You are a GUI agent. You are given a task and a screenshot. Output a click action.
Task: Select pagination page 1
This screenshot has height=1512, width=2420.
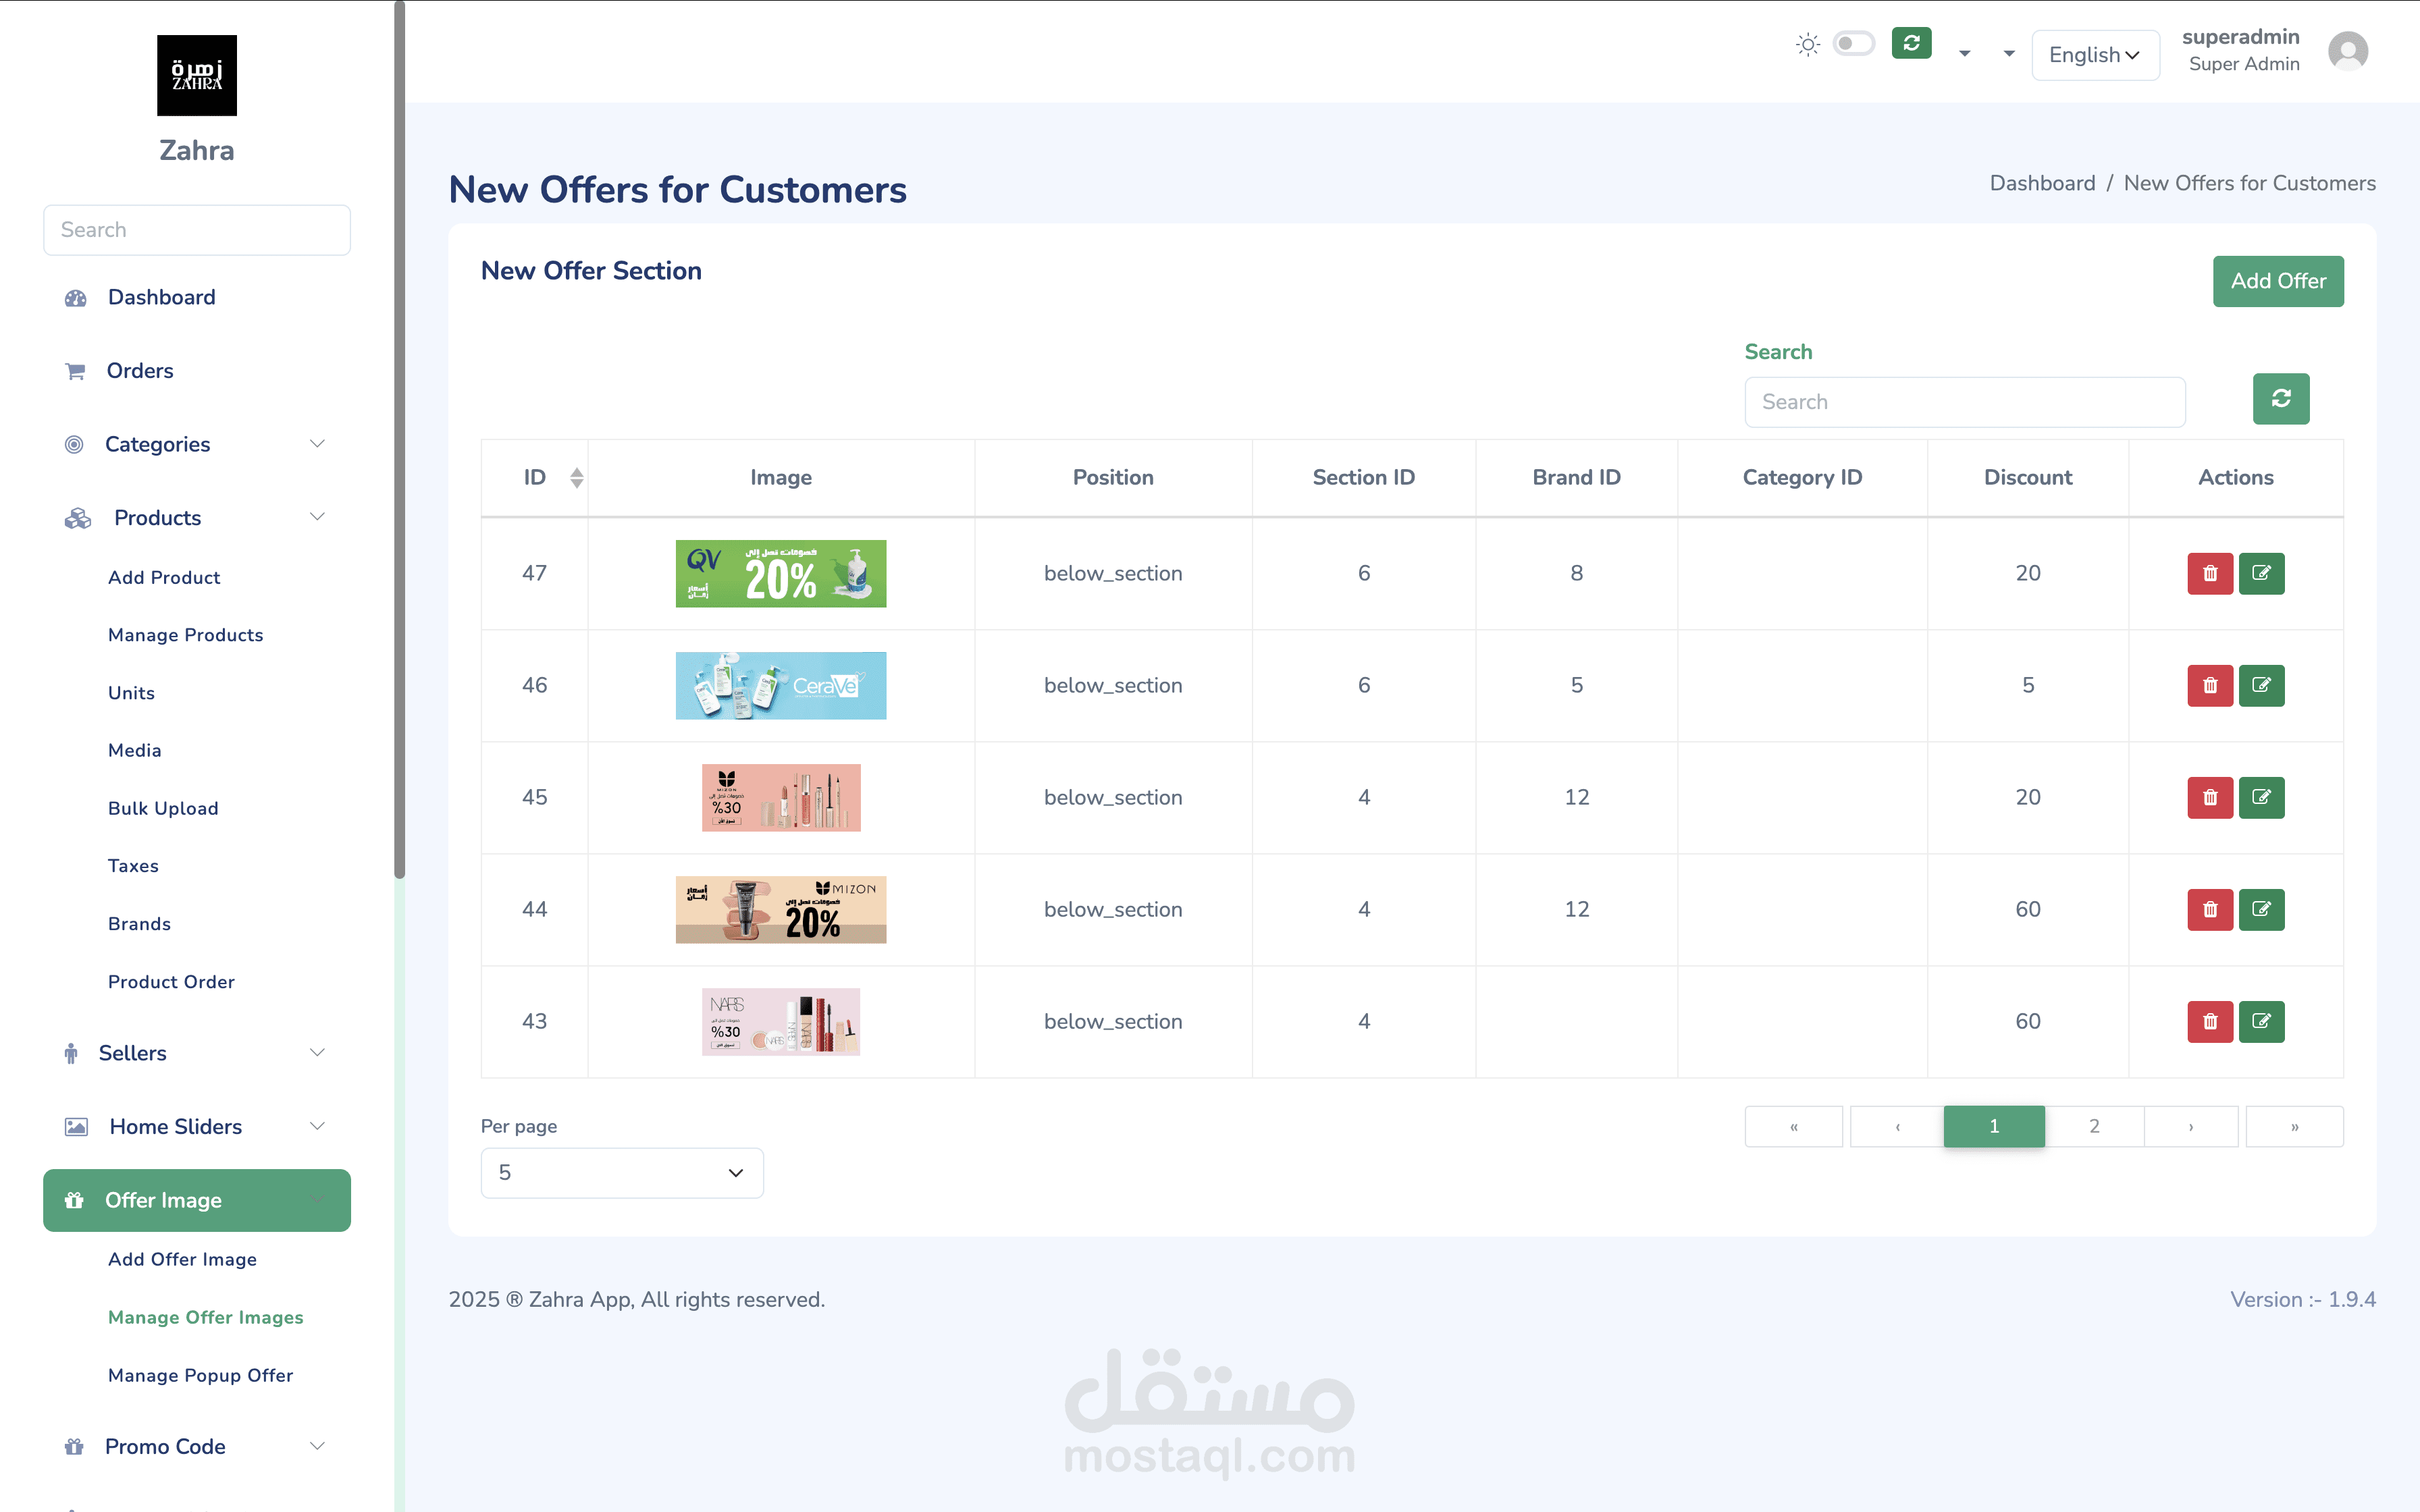[1994, 1126]
